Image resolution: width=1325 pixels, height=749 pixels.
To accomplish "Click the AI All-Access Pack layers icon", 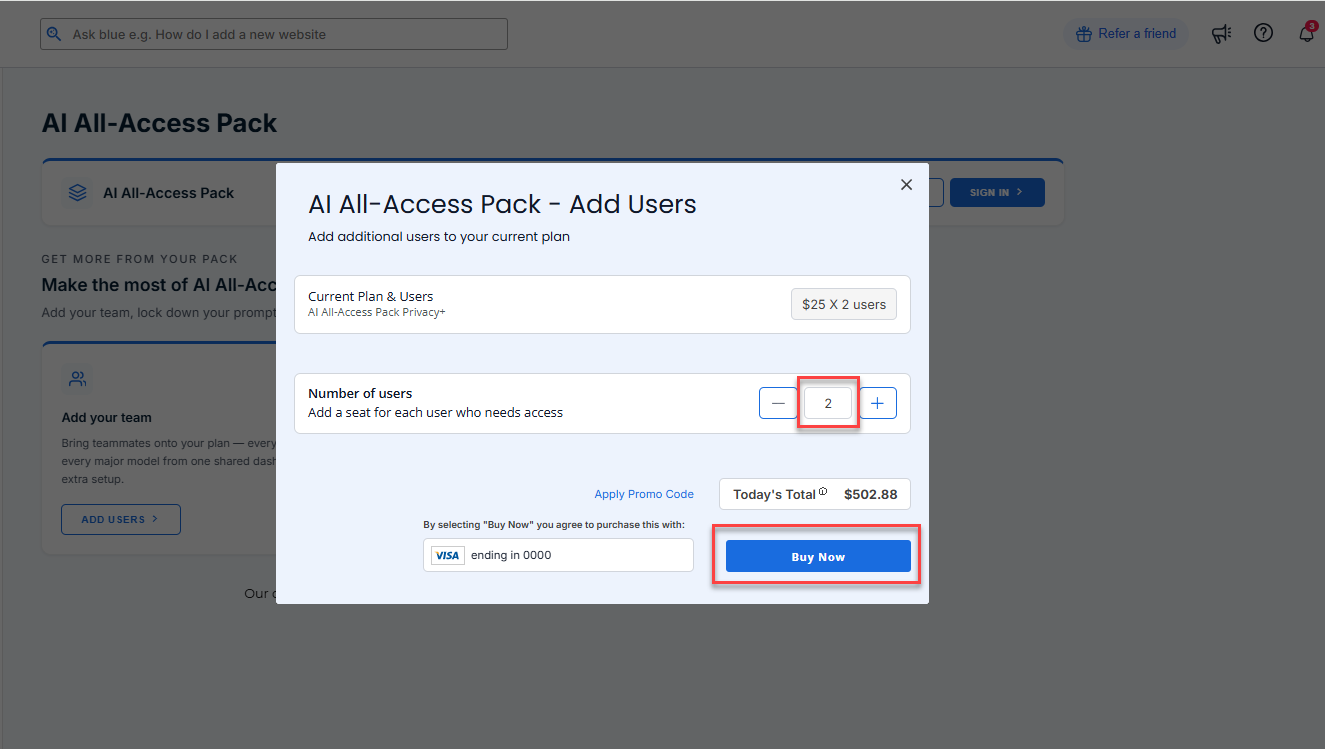I will [x=78, y=193].
